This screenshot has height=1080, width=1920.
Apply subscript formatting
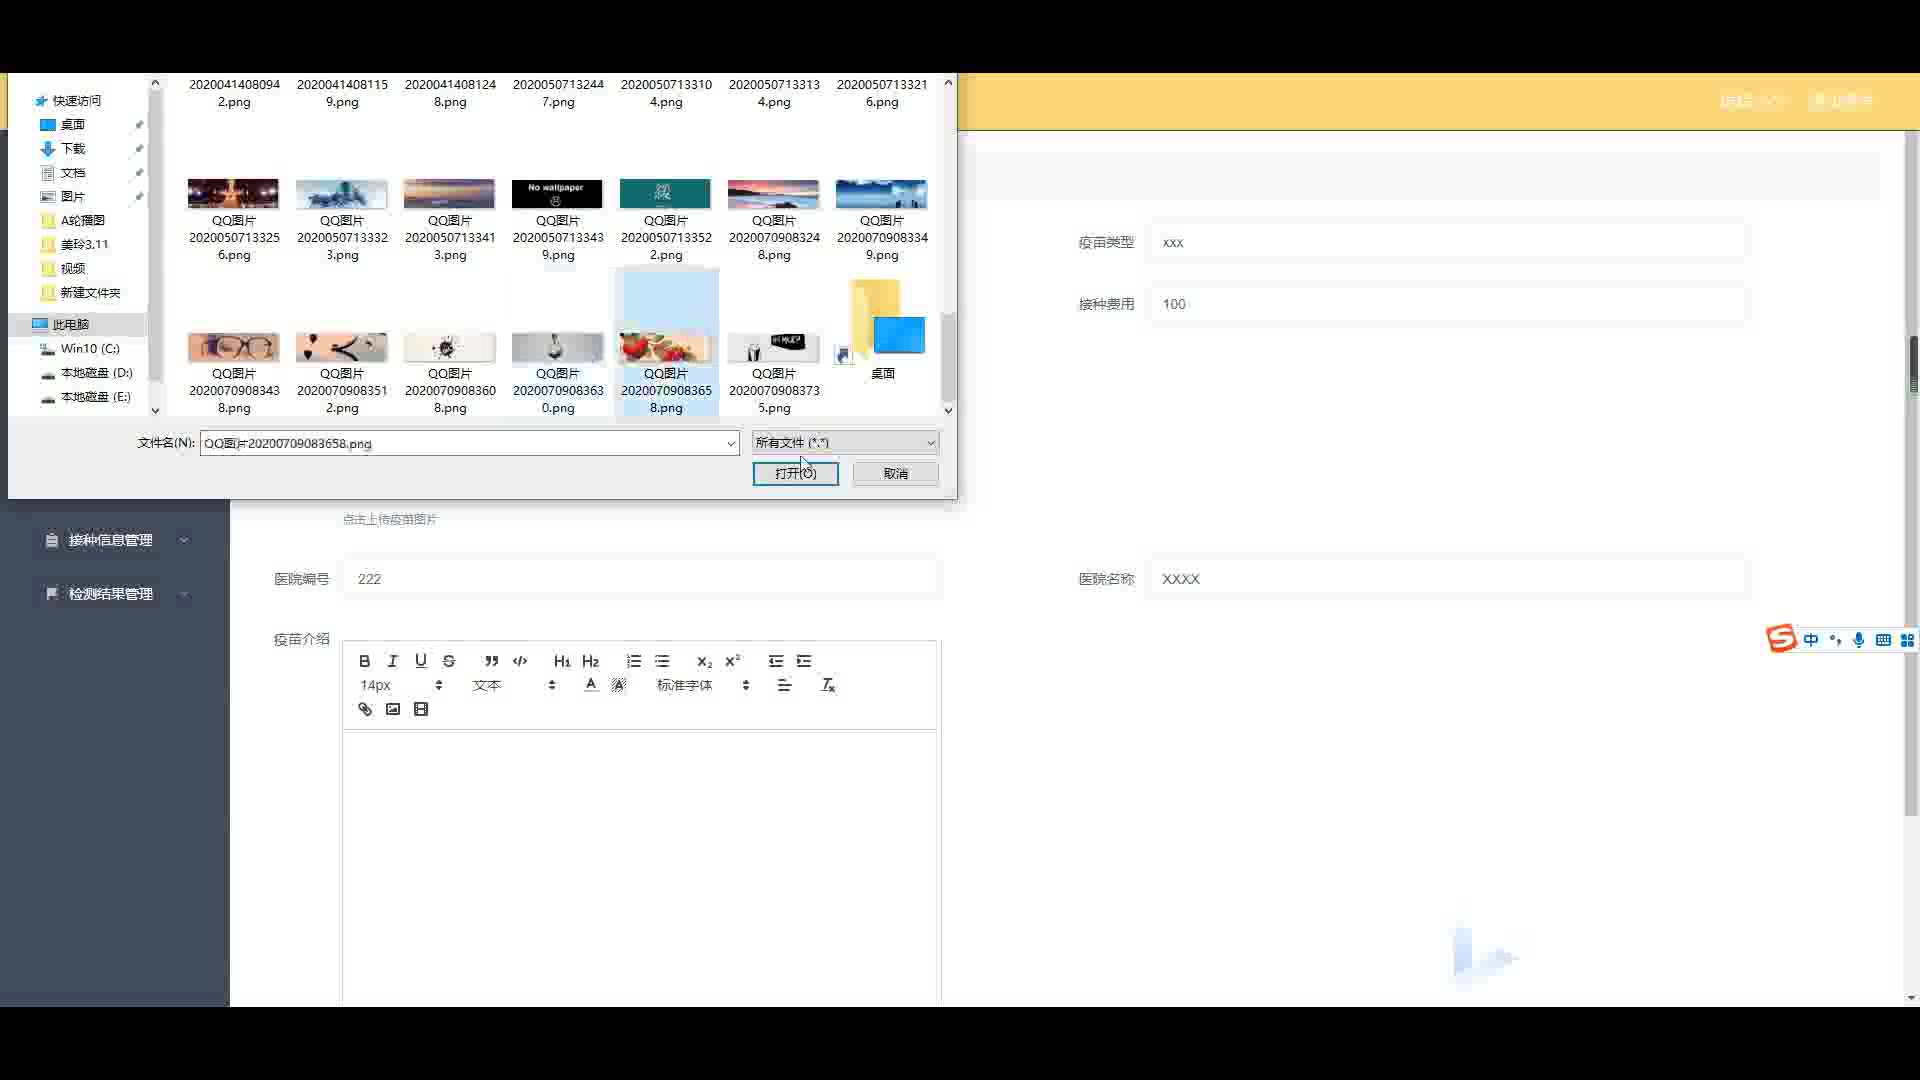click(704, 661)
